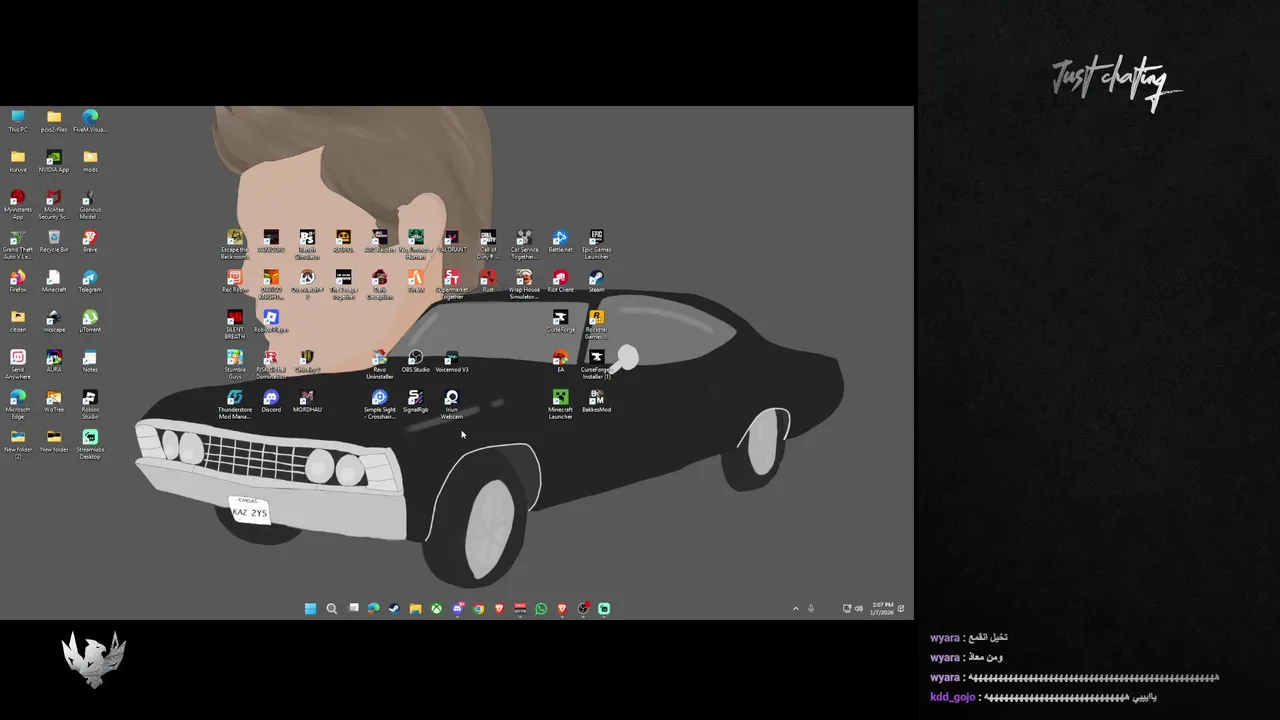Open the Windows Start menu
Image resolution: width=1280 pixels, height=720 pixels.
tap(310, 608)
